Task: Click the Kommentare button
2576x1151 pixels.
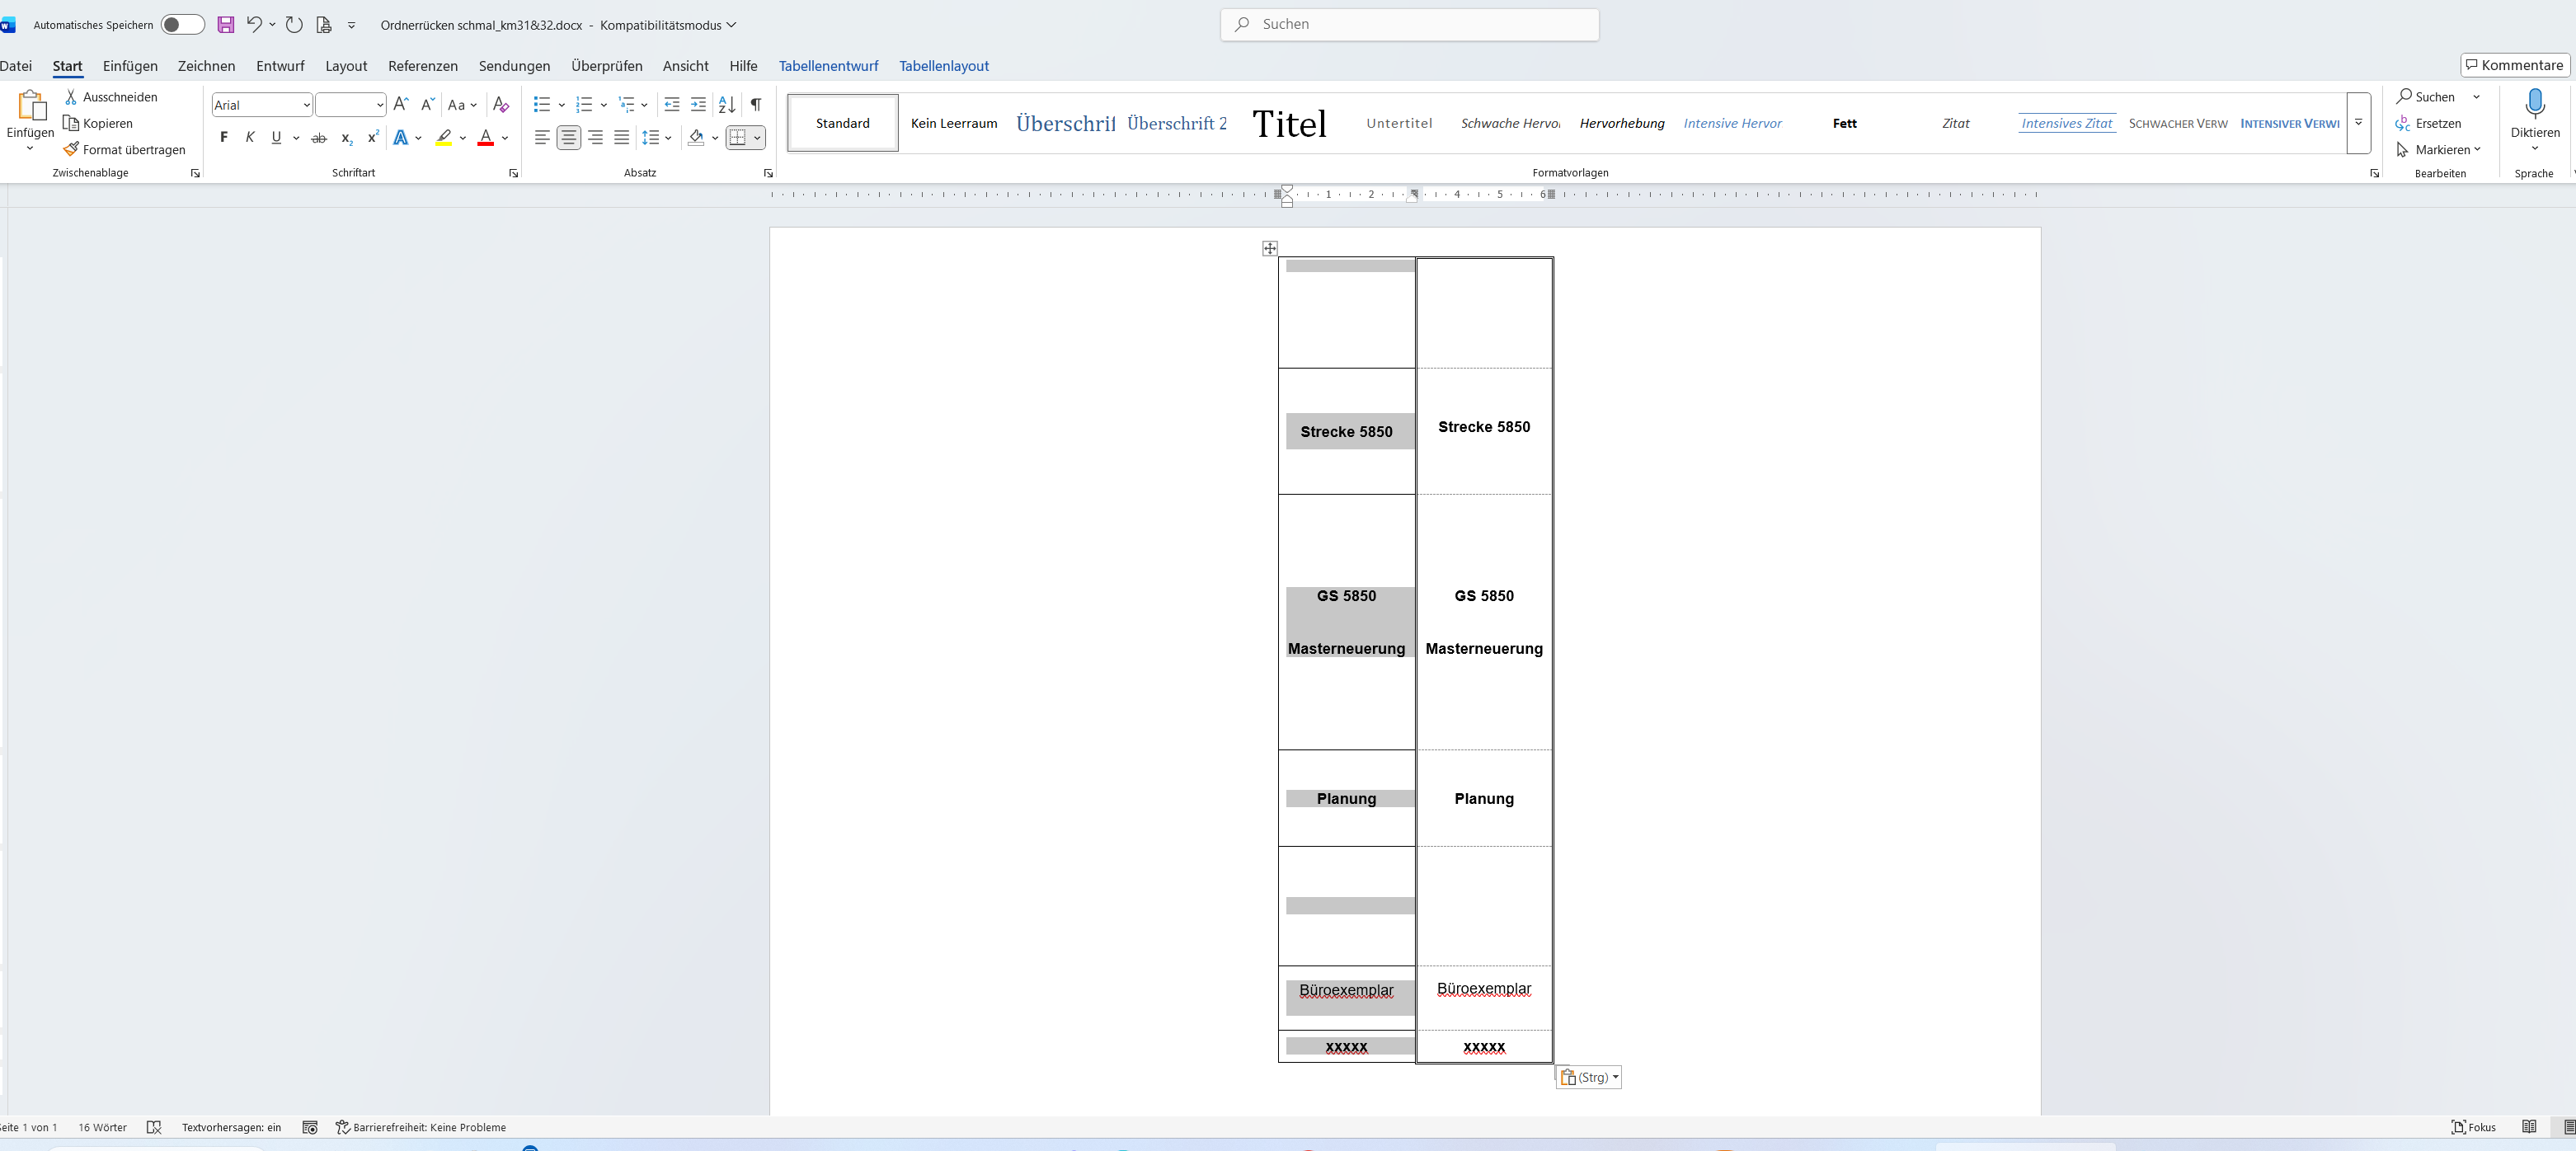Action: (2514, 65)
